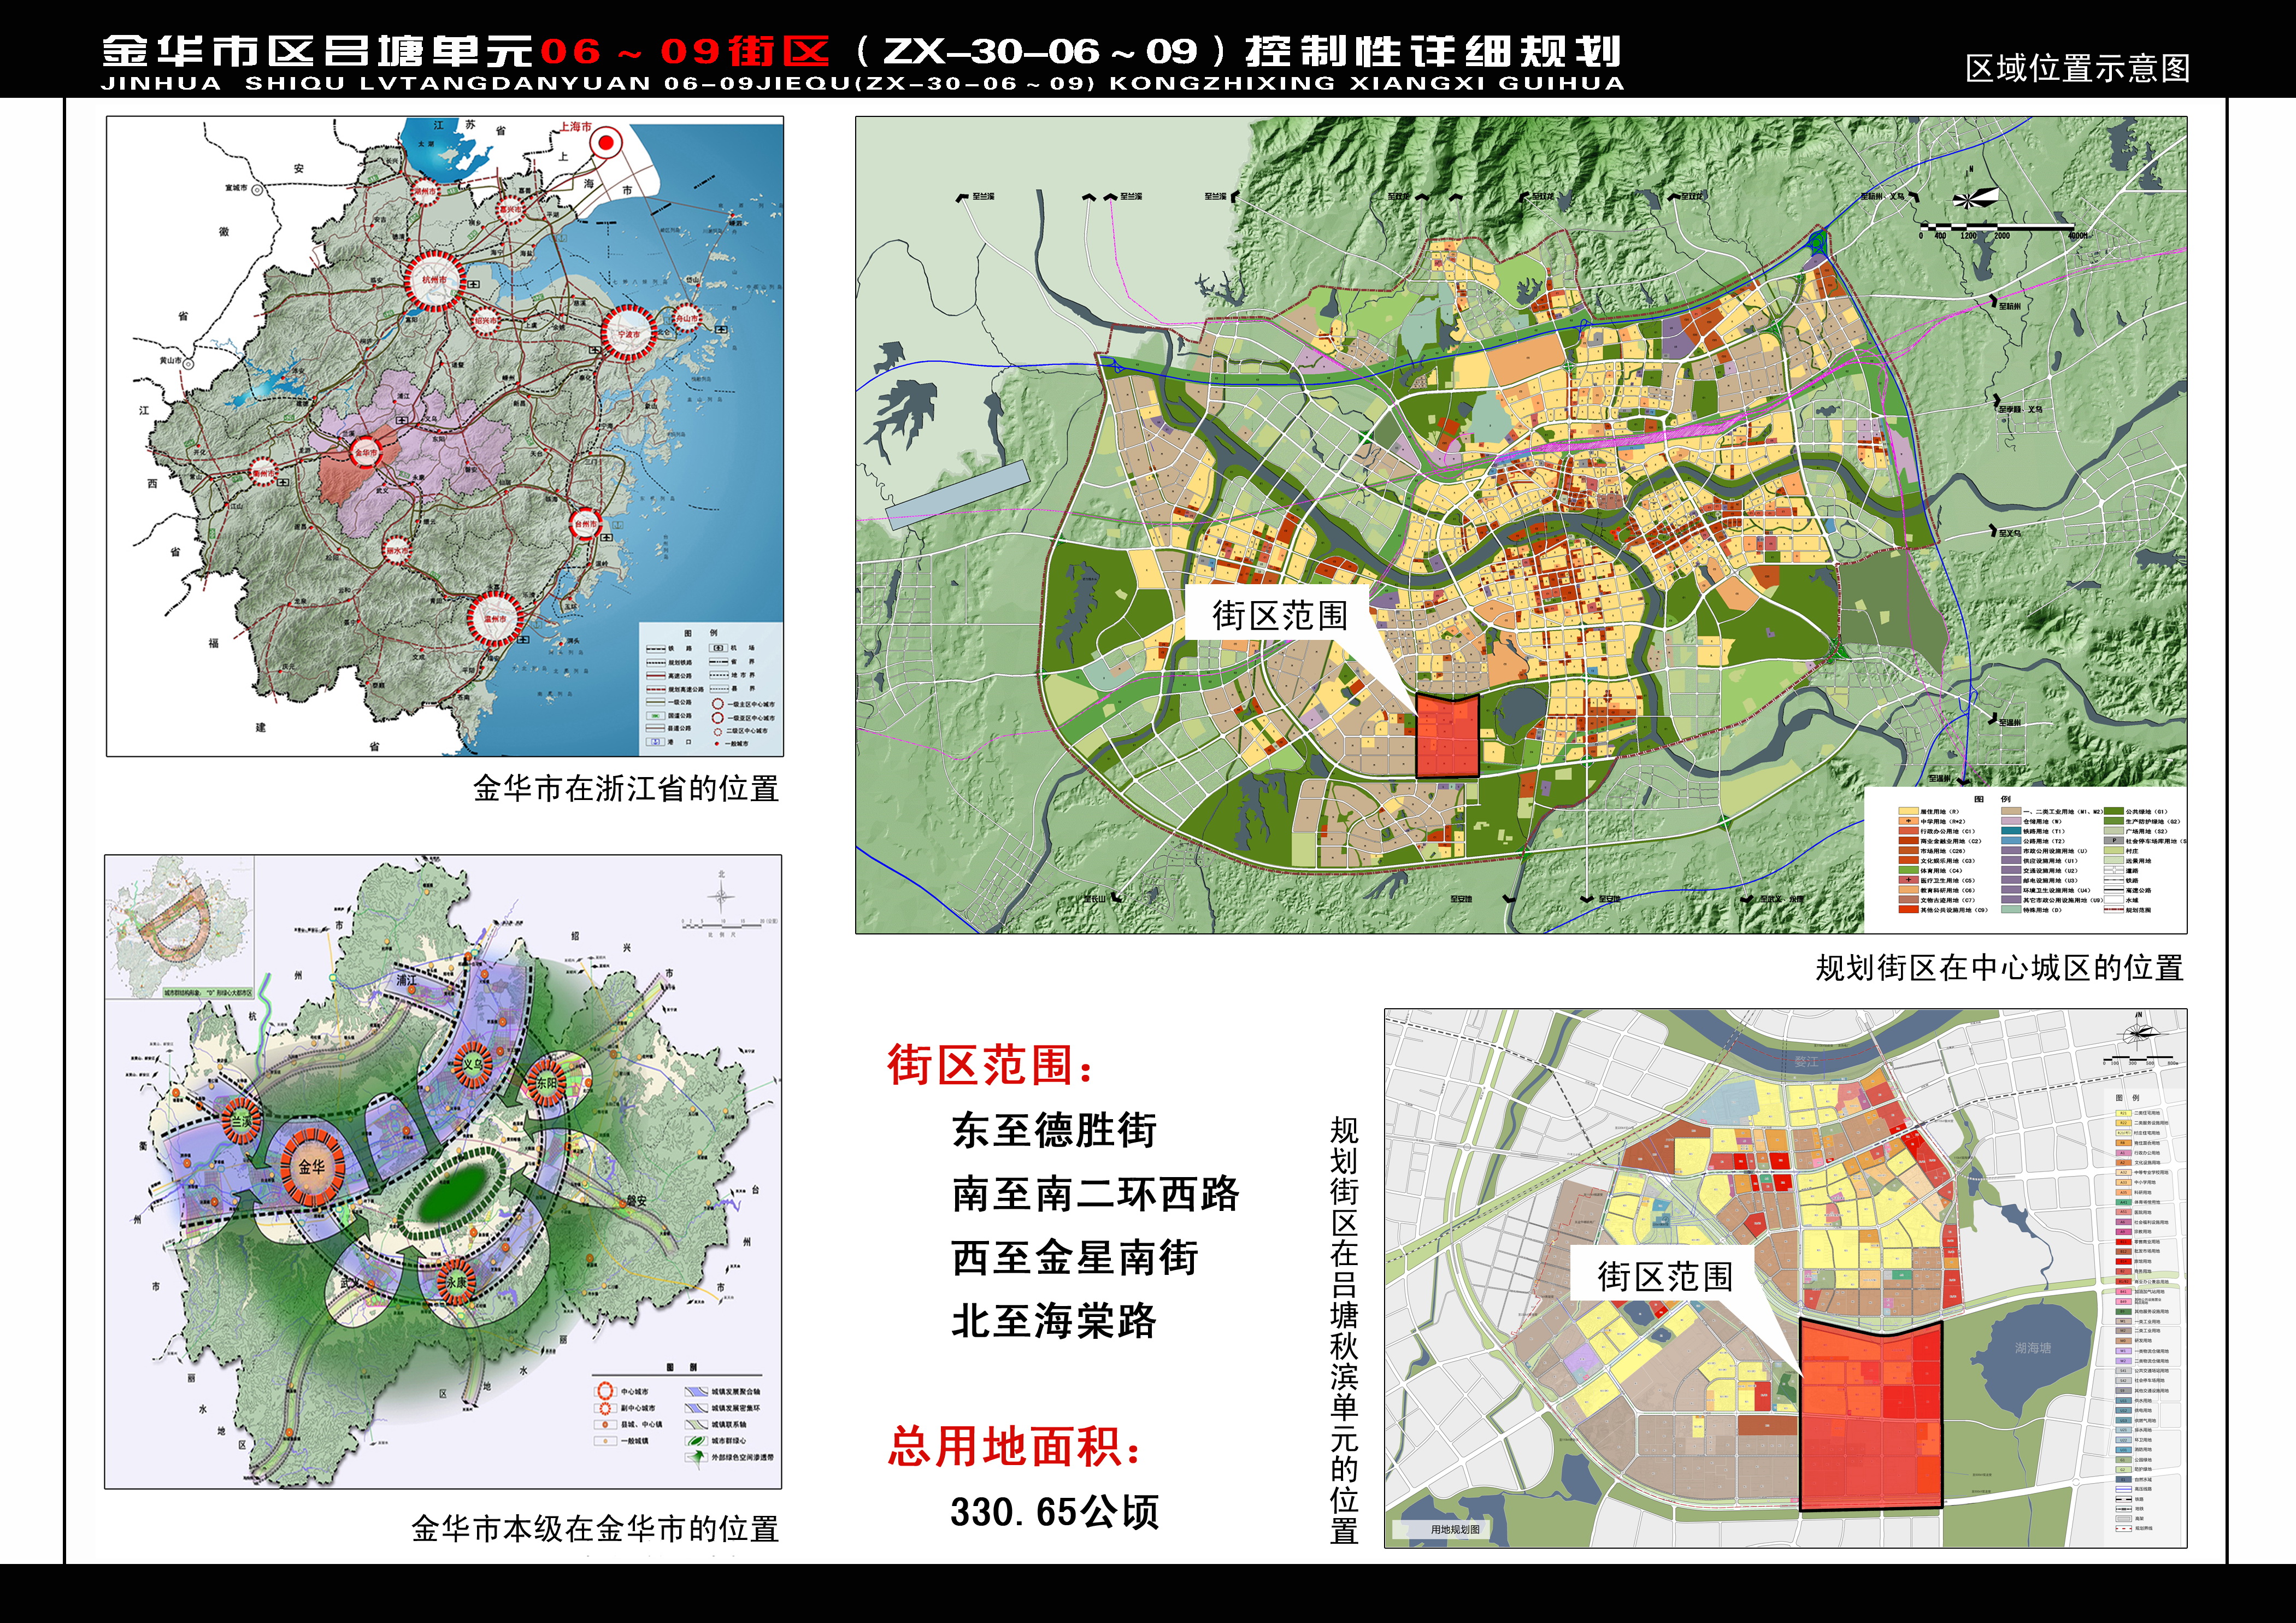
Task: Click the compass arrow on central city map
Action: [x=1975, y=199]
